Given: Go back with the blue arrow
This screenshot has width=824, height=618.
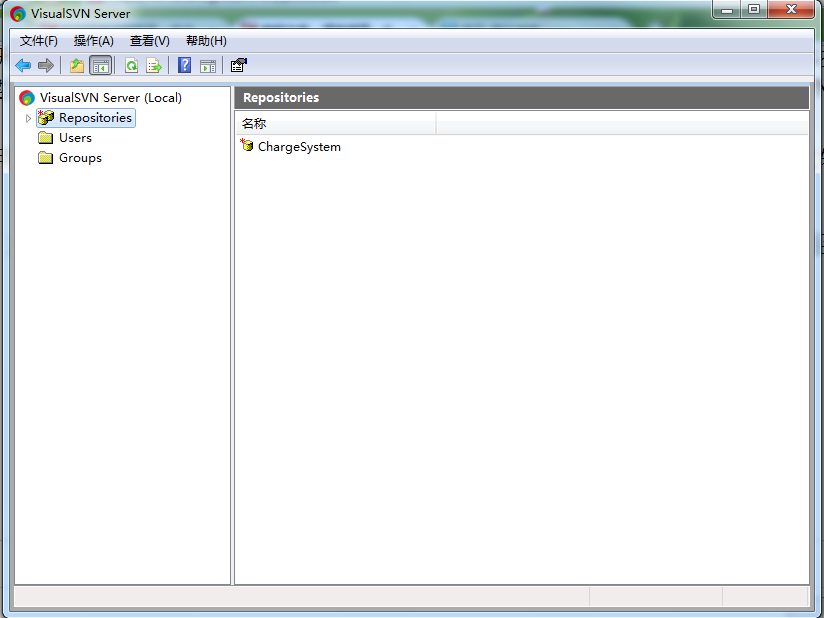Looking at the screenshot, I should (23, 66).
